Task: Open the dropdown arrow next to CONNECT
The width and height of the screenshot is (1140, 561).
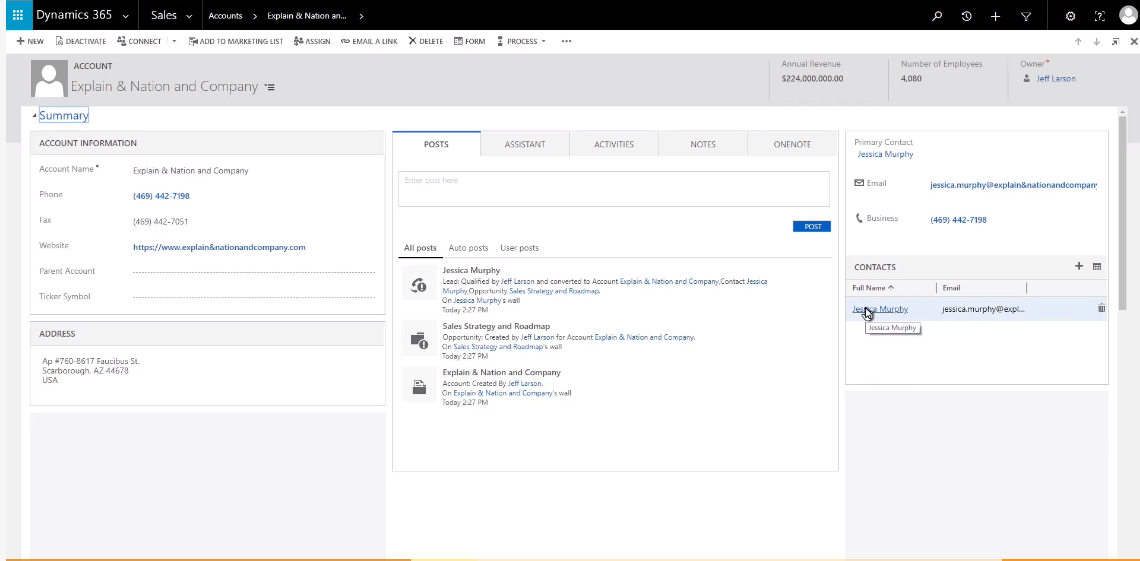Action: pyautogui.click(x=174, y=41)
